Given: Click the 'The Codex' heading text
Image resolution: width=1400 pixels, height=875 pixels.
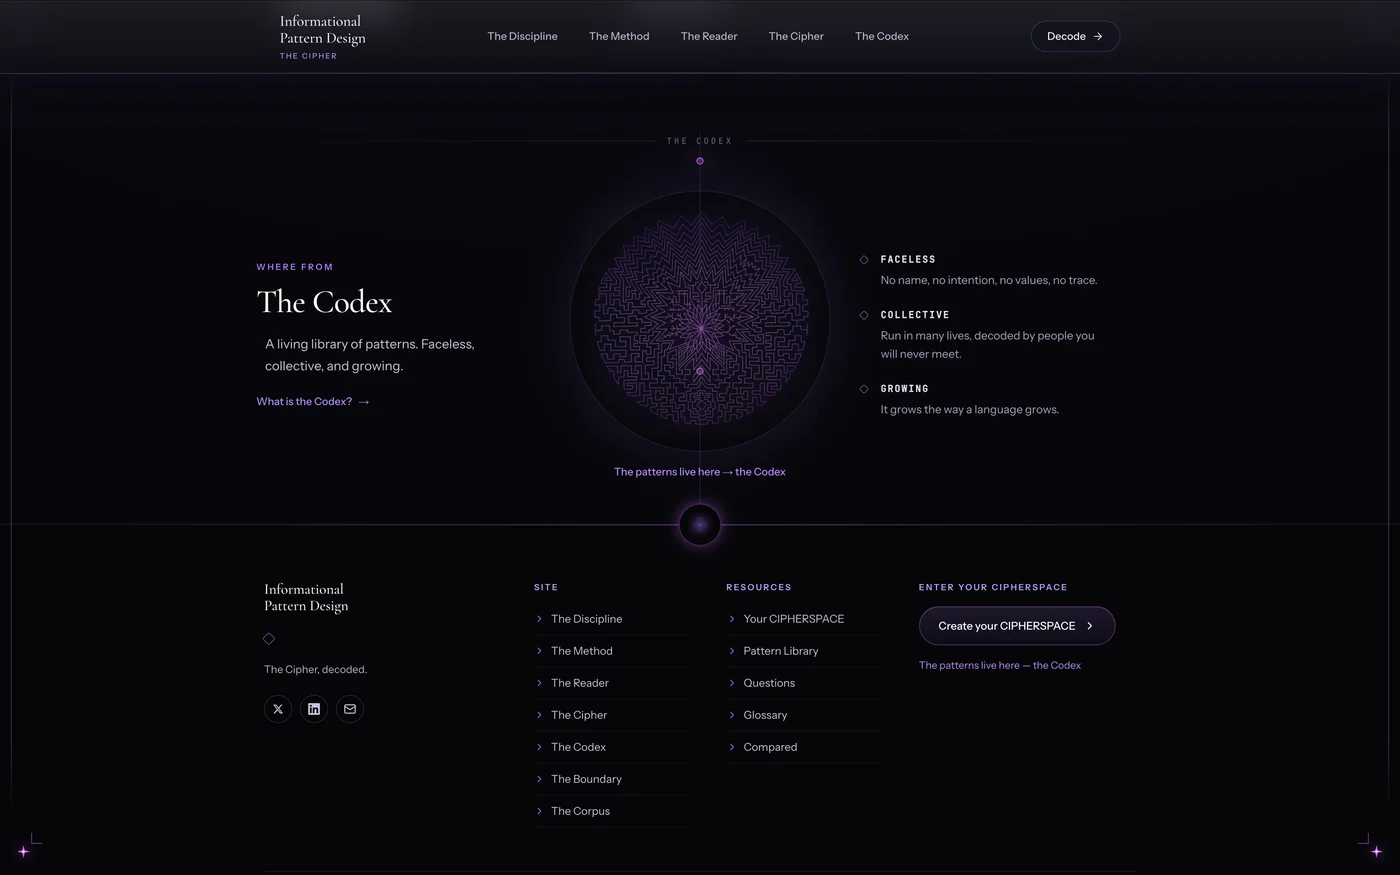Looking at the screenshot, I should point(324,302).
